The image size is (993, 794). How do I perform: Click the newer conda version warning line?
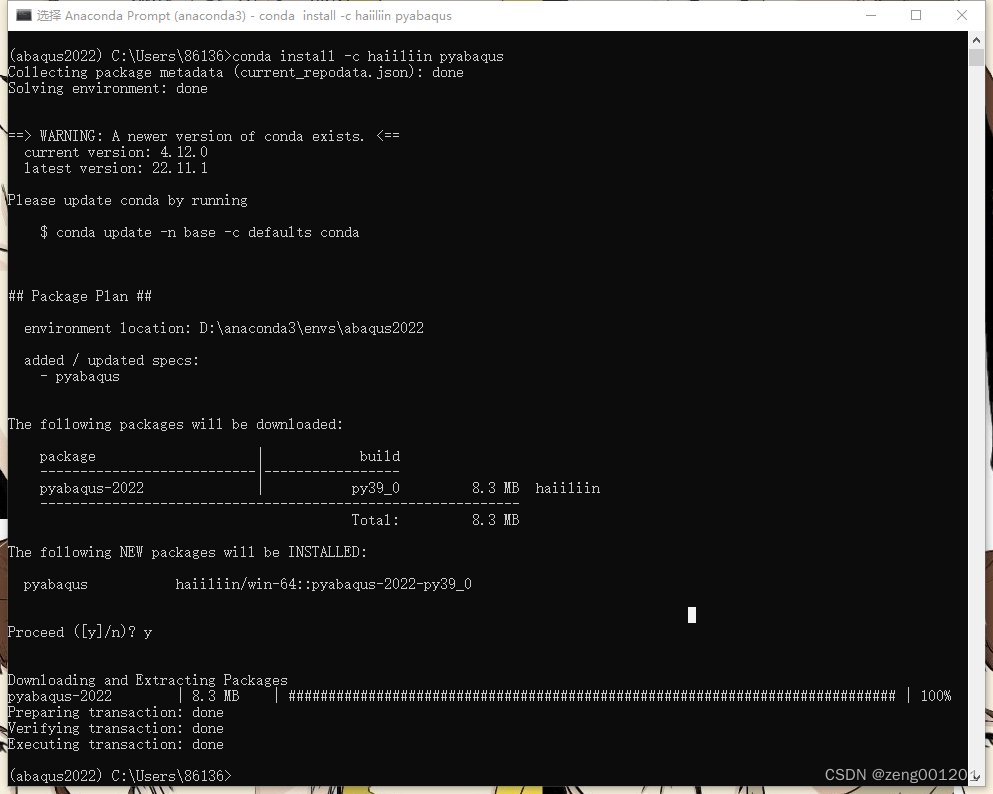(x=200, y=136)
